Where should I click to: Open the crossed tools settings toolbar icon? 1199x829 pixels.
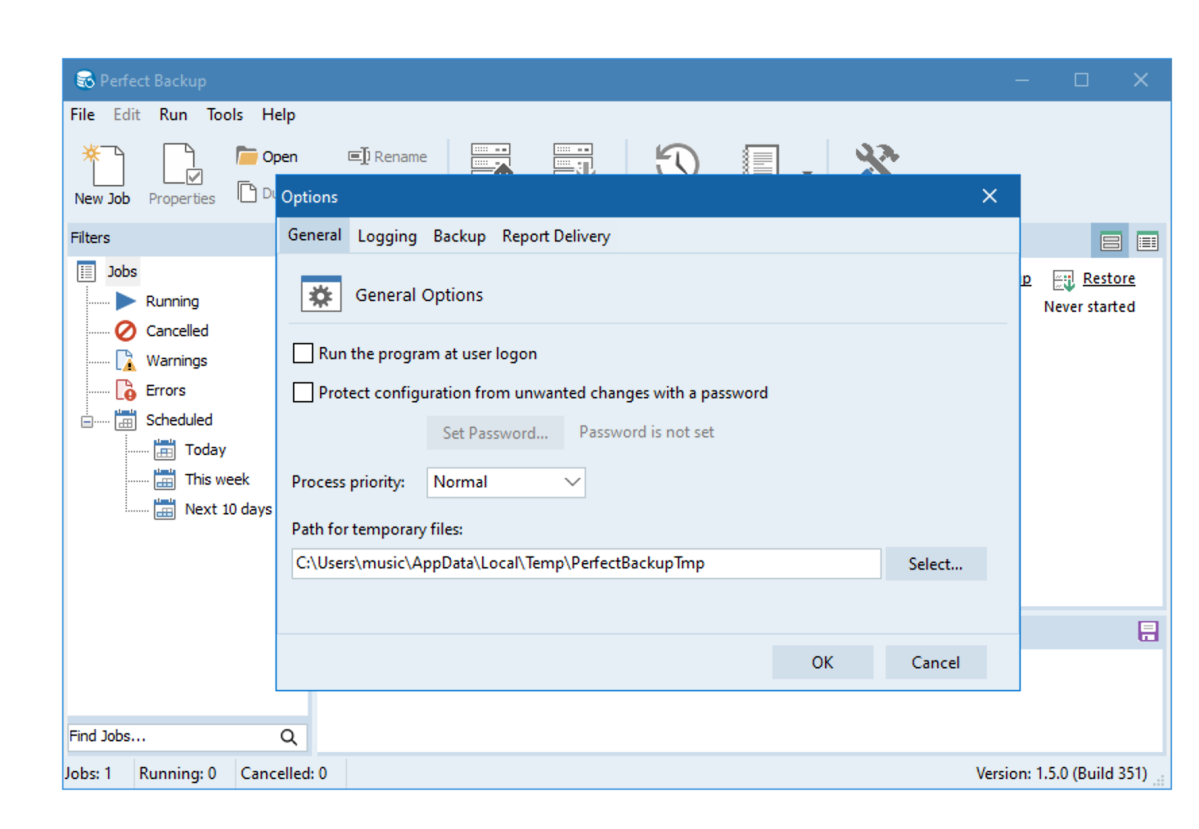[x=876, y=158]
